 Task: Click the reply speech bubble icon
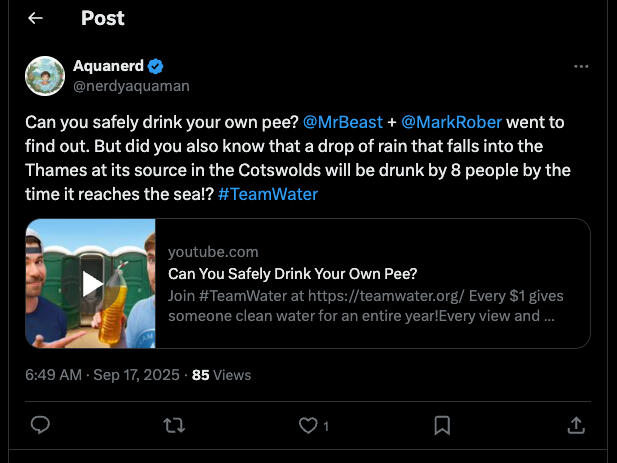tap(41, 425)
